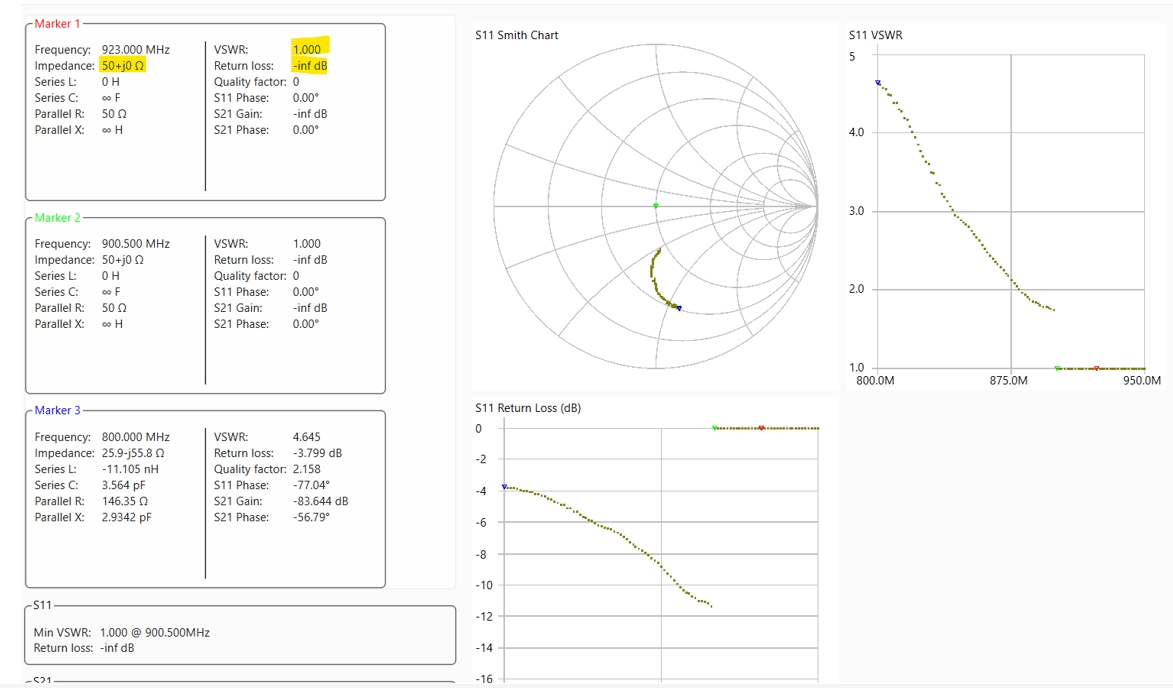This screenshot has height=688, width=1173.
Task: Click the S11 Return Loss (dB) chart title
Action: point(527,408)
